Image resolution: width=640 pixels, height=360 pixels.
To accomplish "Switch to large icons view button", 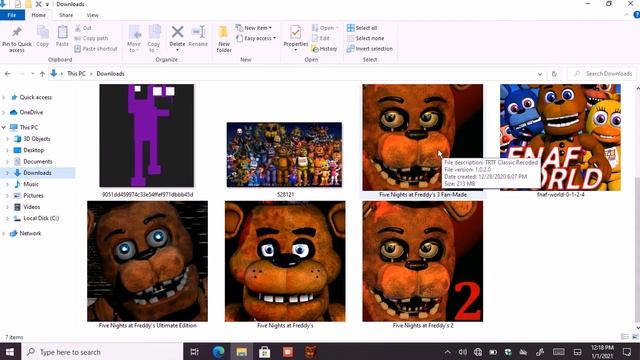I will point(635,337).
